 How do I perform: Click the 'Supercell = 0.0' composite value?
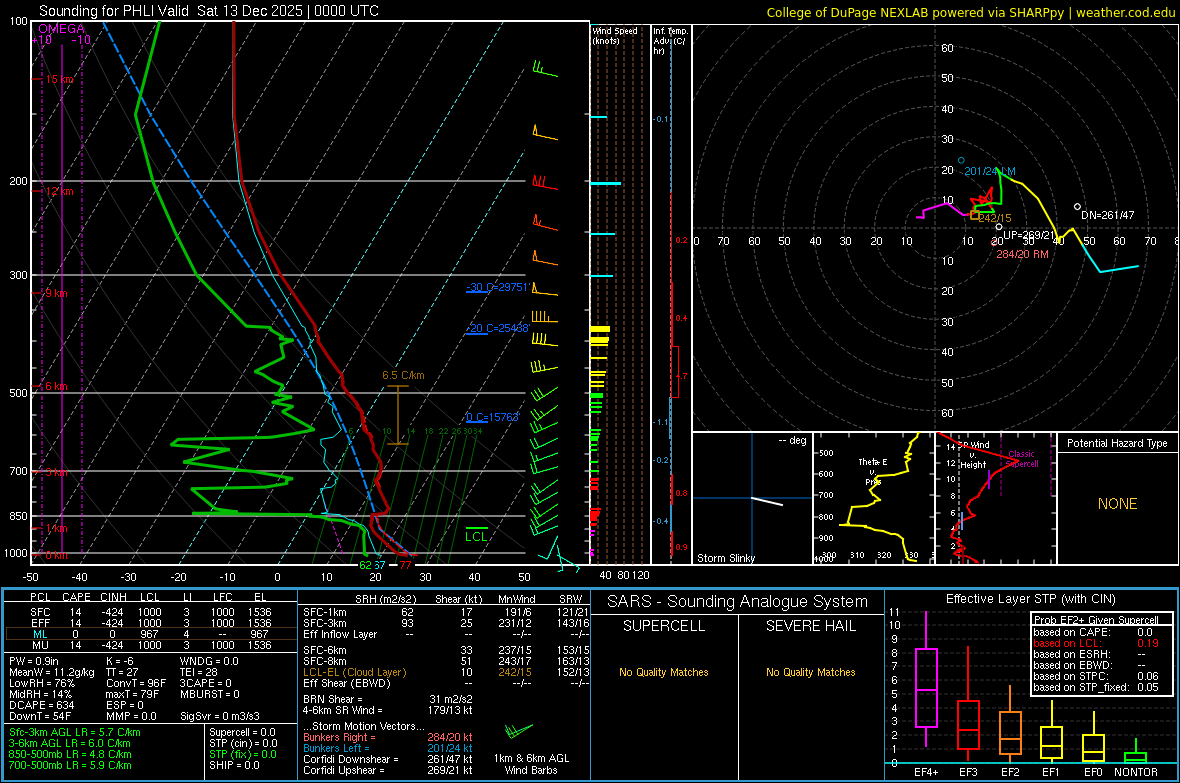point(242,732)
